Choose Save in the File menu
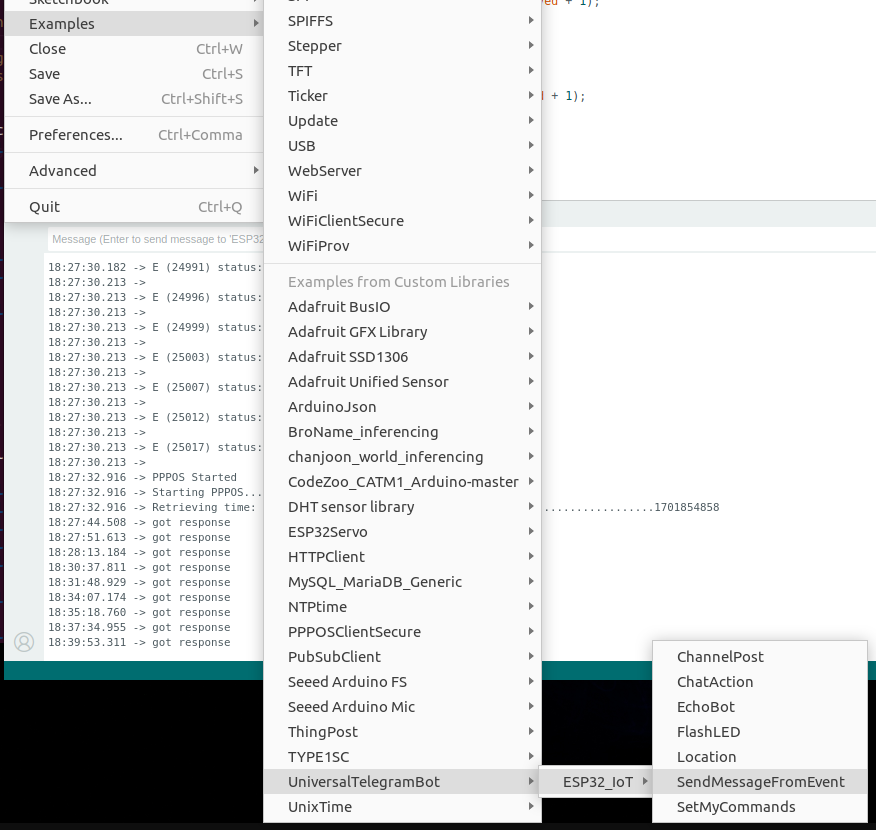This screenshot has height=830, width=876. [x=134, y=74]
